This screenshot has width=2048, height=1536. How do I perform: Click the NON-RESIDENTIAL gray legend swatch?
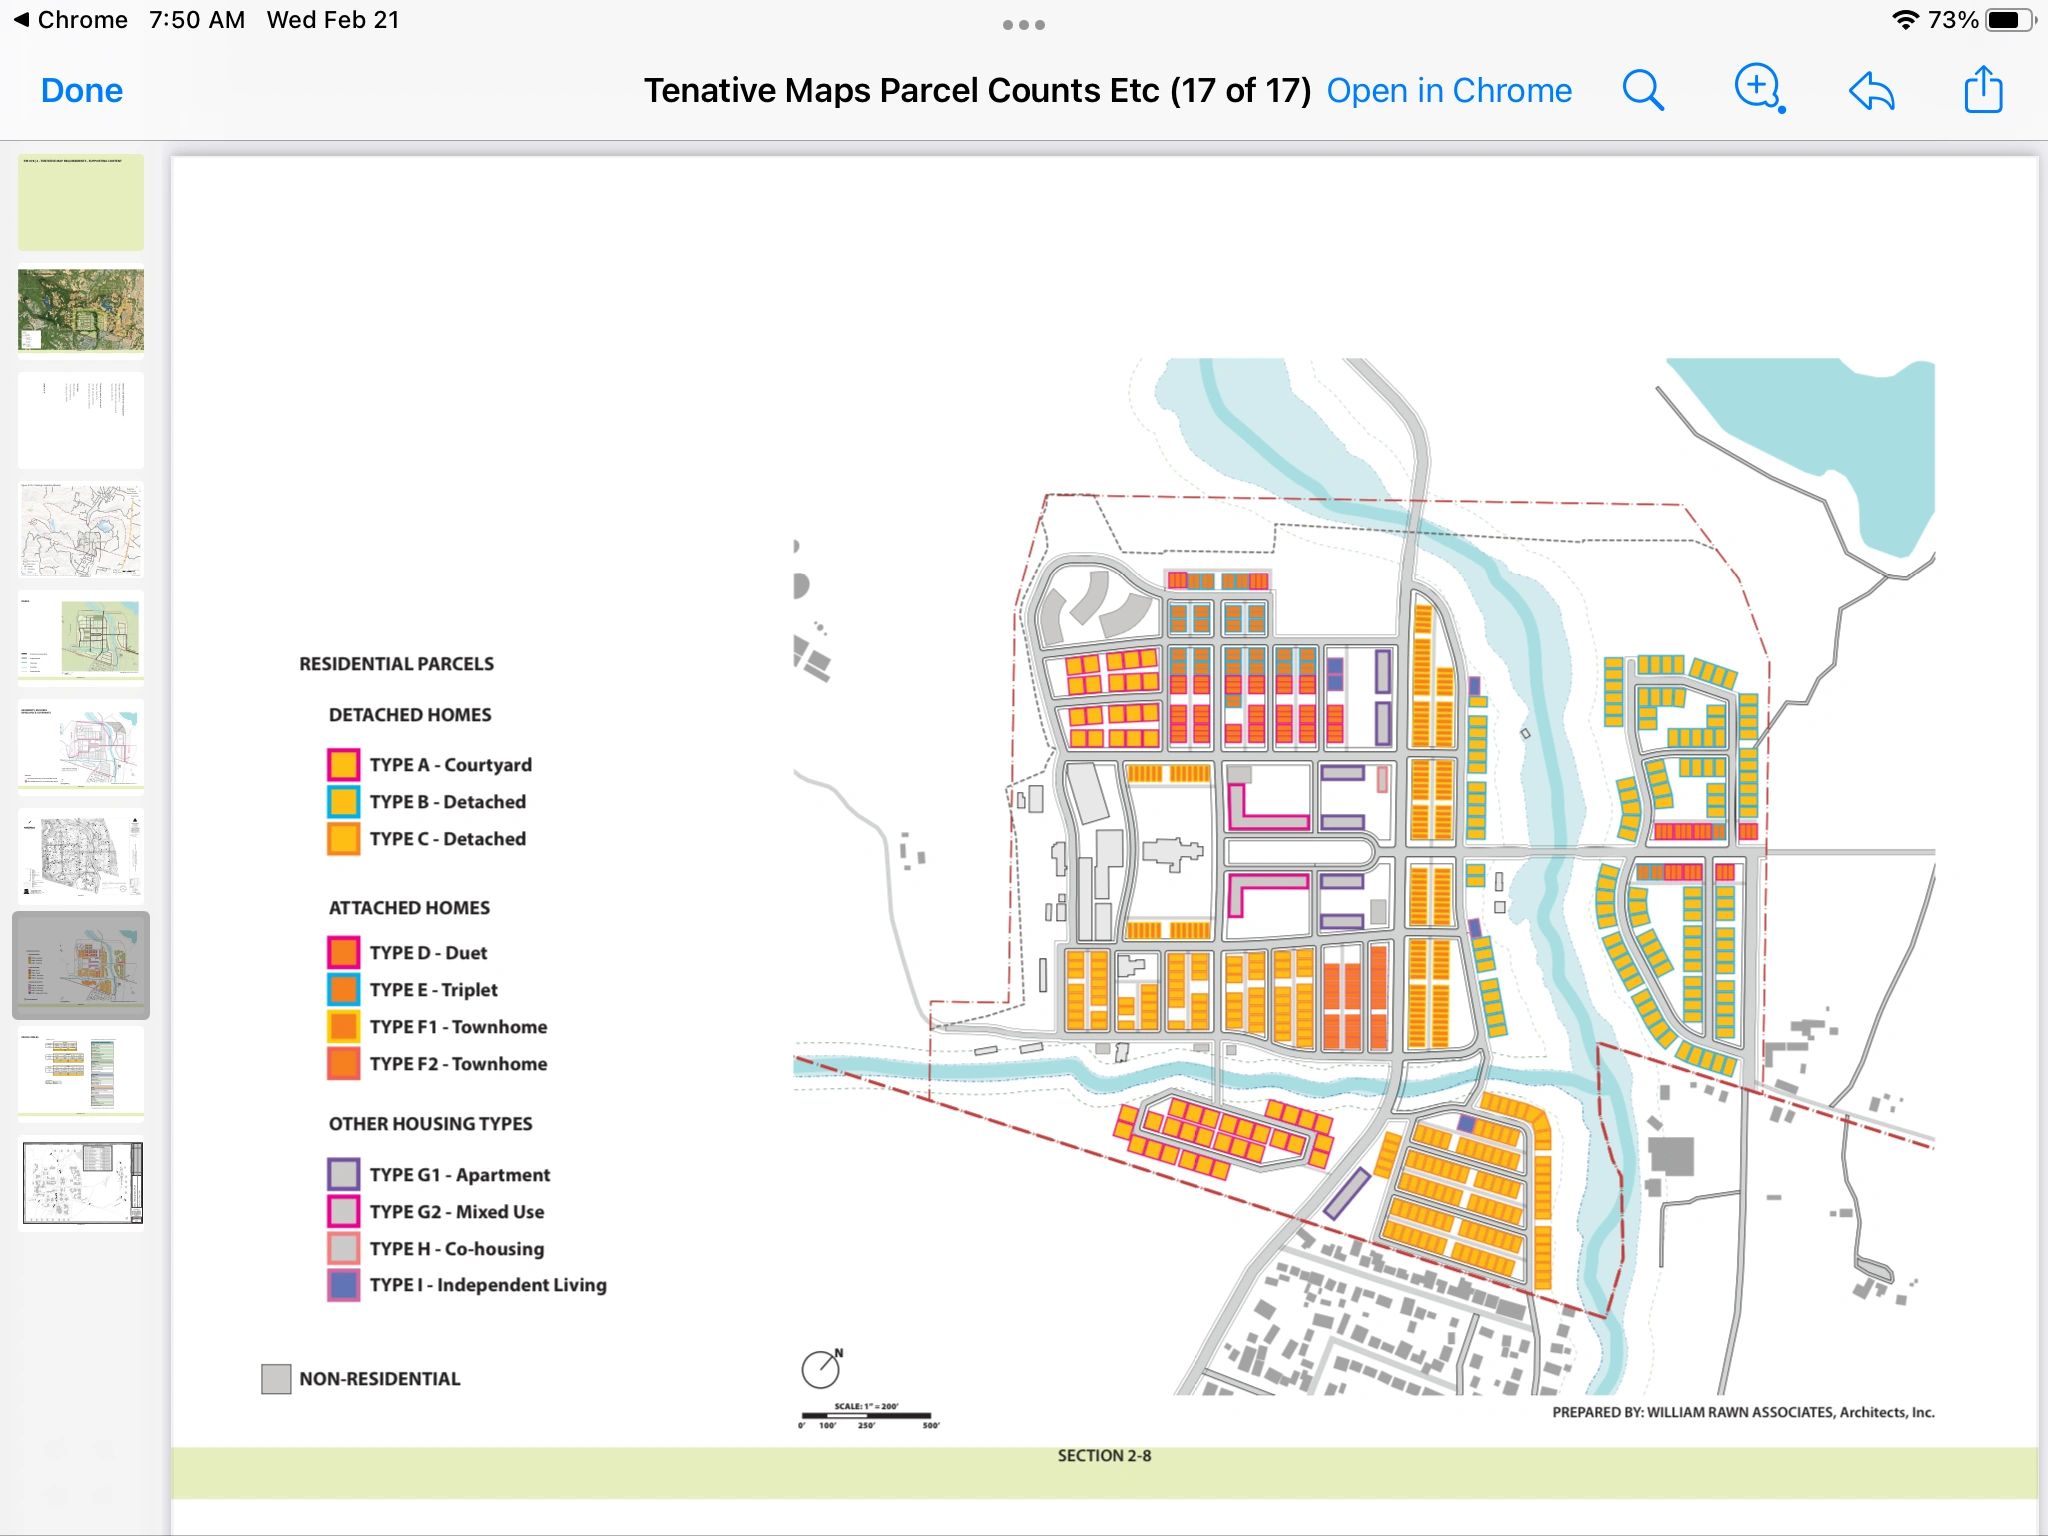[x=276, y=1379]
